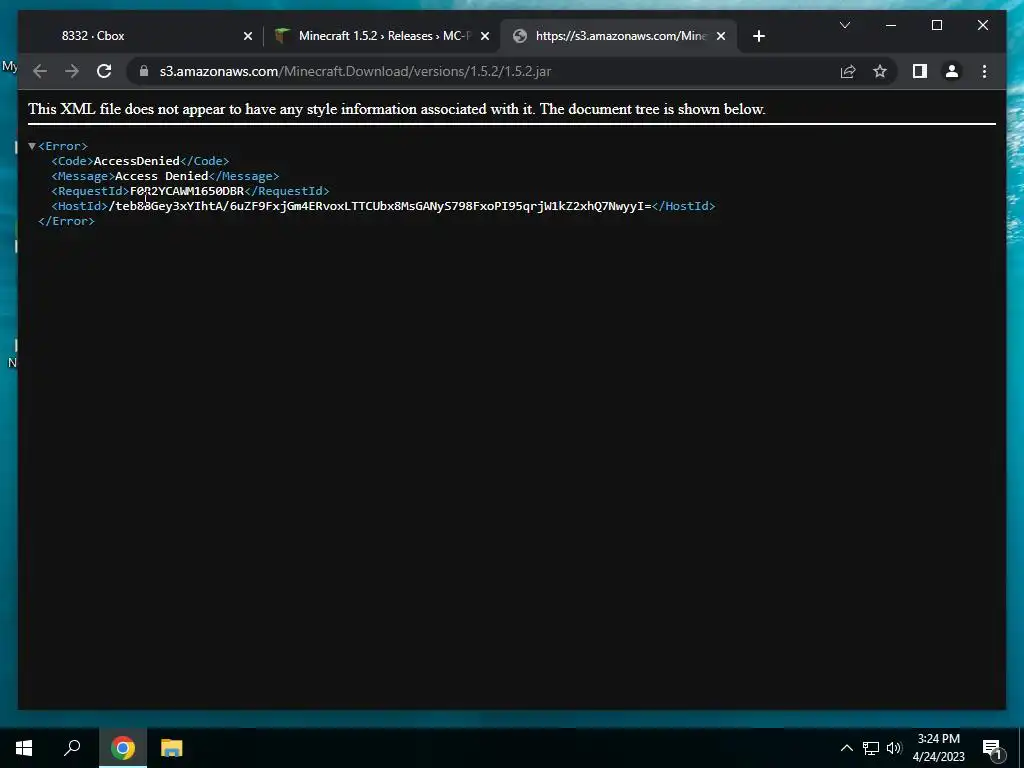Open File Explorer from taskbar
This screenshot has width=1024, height=768.
coord(171,748)
